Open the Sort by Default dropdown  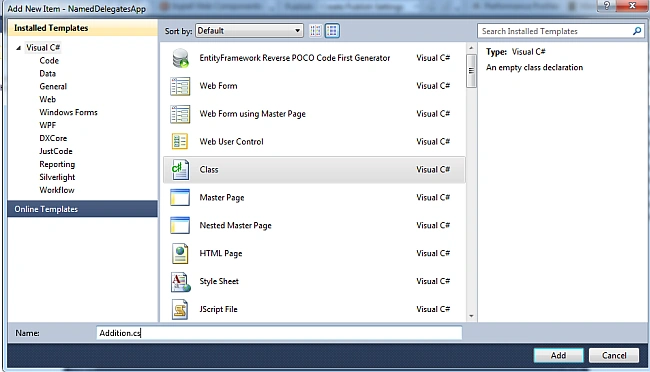[x=249, y=31]
